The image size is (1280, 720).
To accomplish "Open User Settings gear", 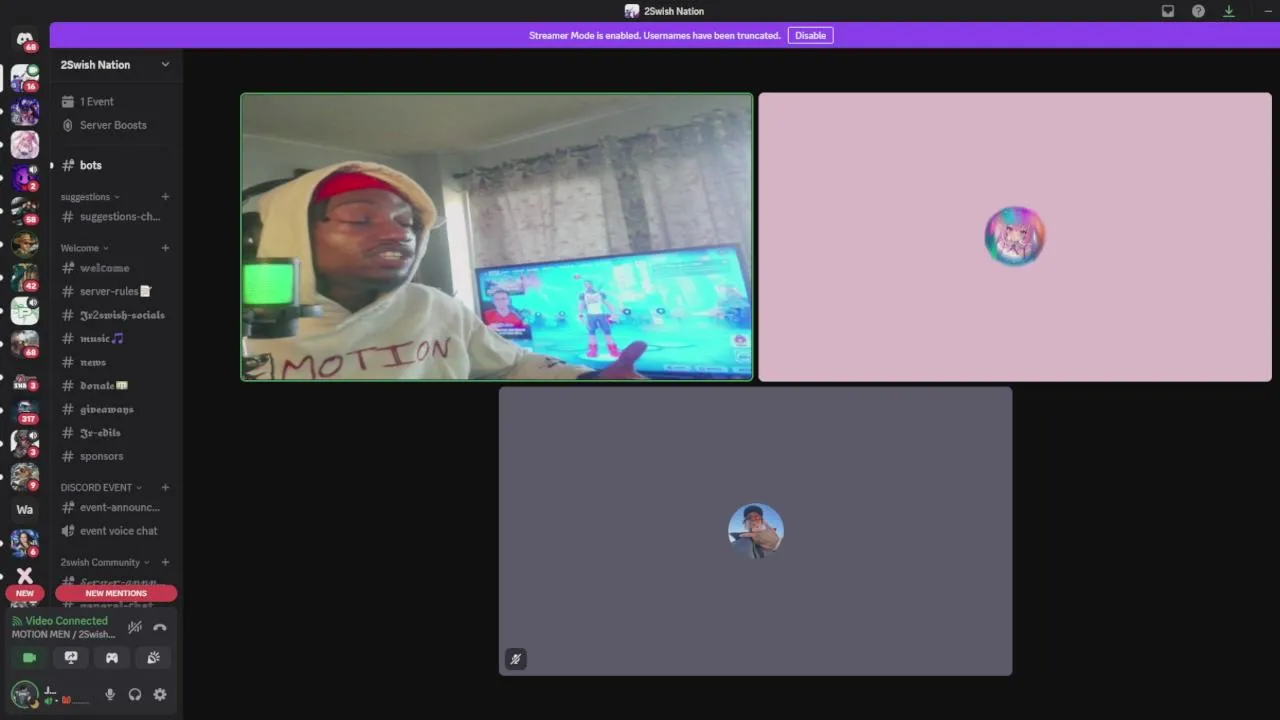I will tap(160, 694).
